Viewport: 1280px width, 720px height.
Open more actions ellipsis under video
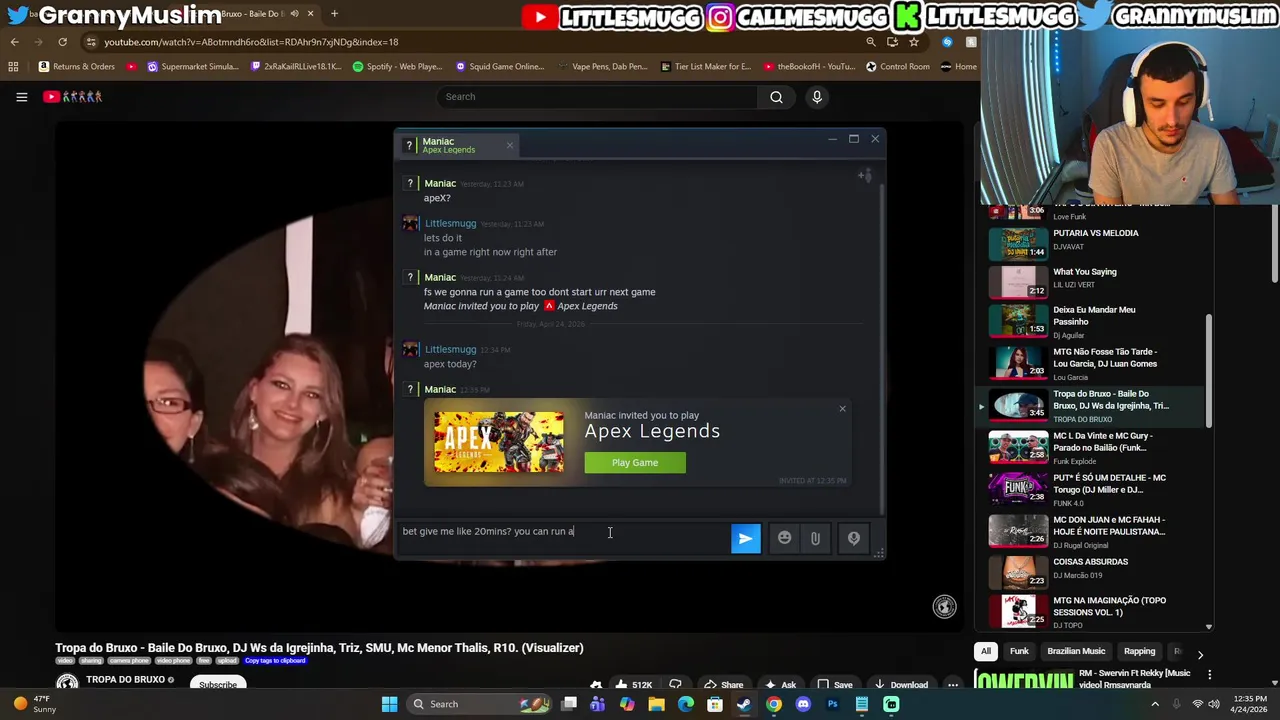[x=953, y=685]
